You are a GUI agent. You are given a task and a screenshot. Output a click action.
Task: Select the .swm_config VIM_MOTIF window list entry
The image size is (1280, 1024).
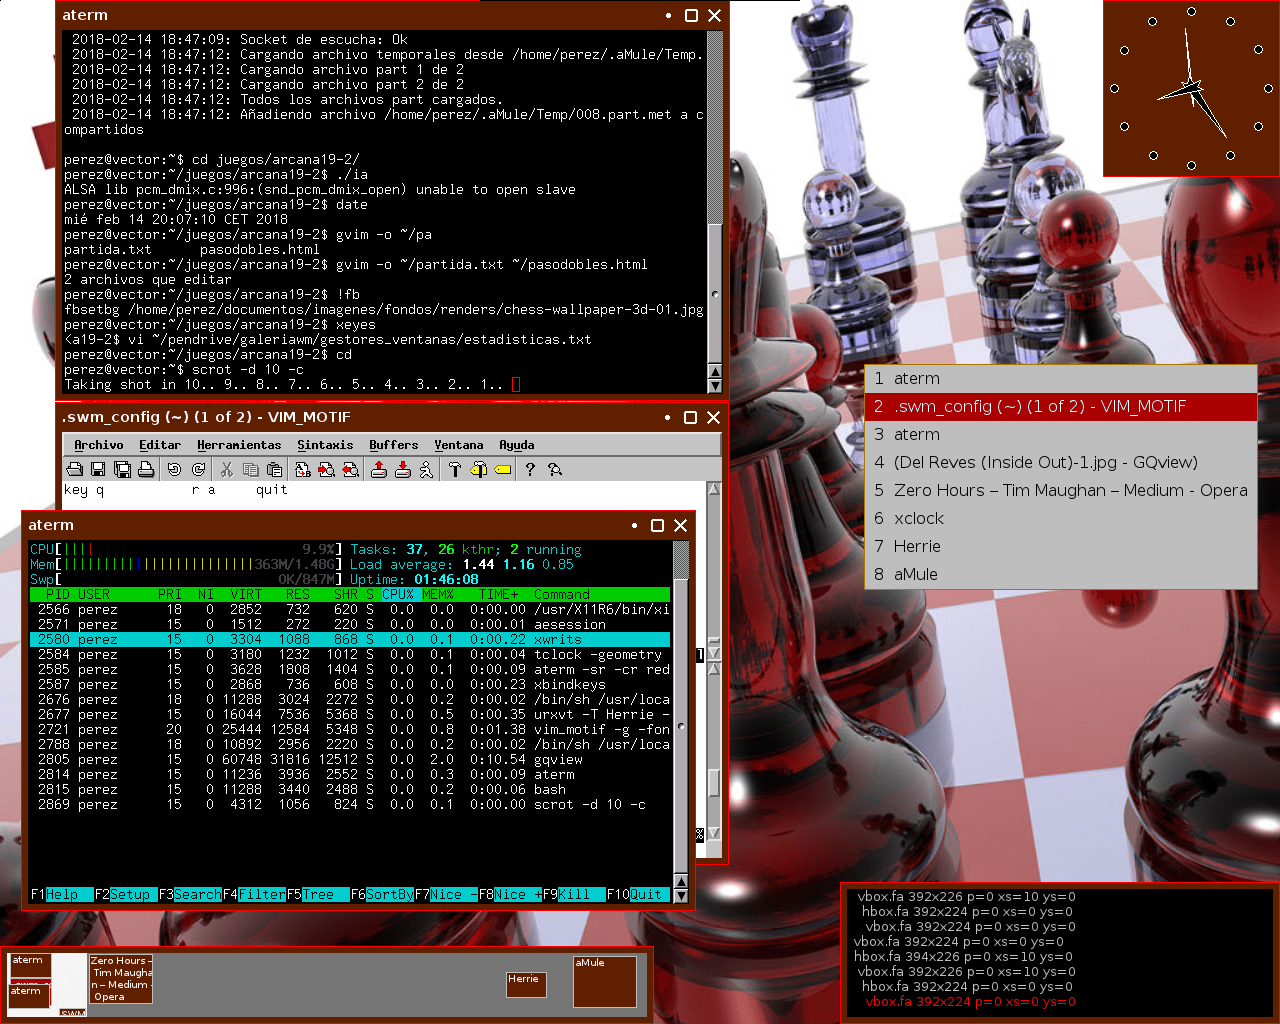(x=1061, y=407)
